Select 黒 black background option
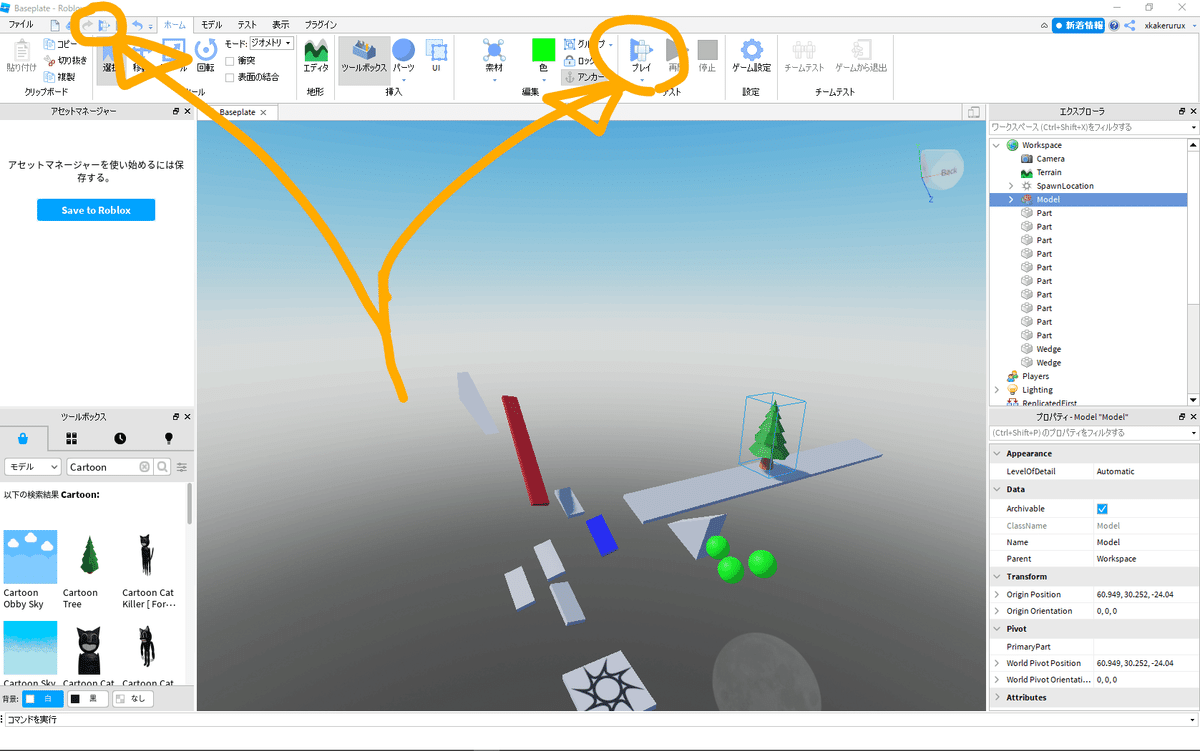This screenshot has width=1200, height=751. (x=86, y=699)
